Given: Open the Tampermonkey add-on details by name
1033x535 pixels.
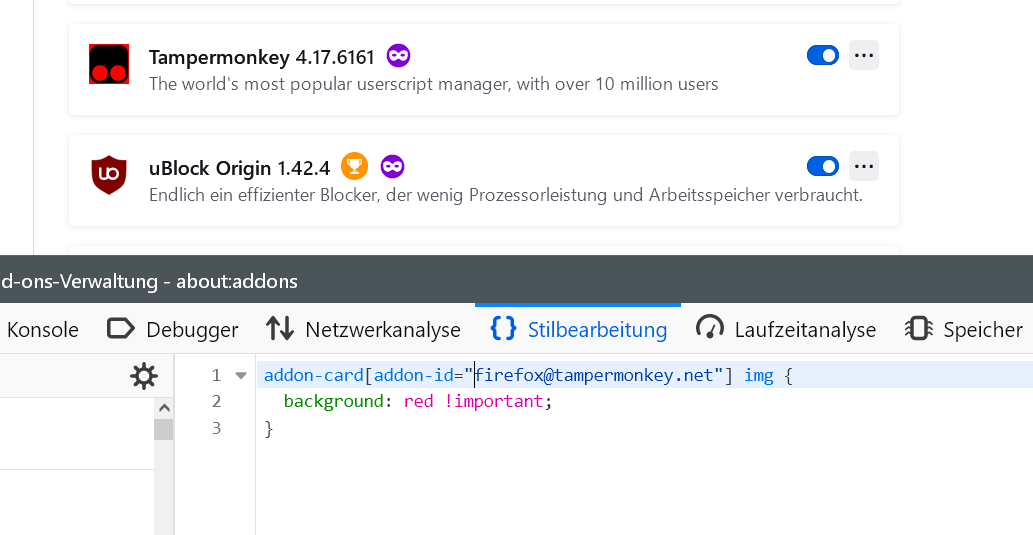Looking at the screenshot, I should (x=220, y=57).
